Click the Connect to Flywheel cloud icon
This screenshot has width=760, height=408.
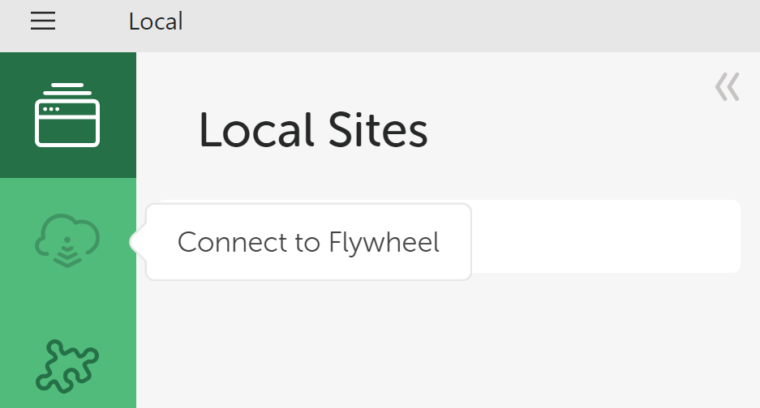coord(67,241)
